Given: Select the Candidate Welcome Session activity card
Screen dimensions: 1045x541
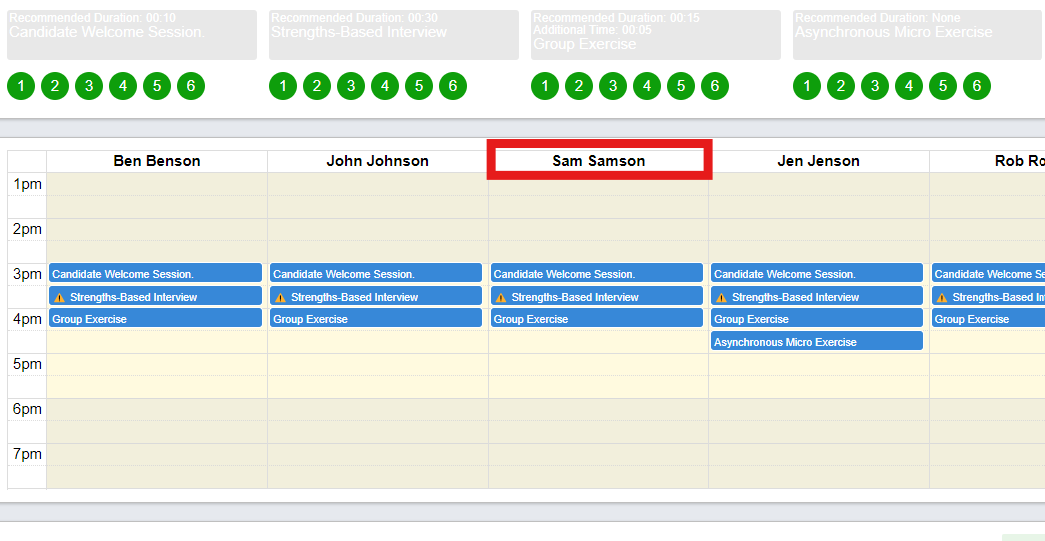Looking at the screenshot, I should click(132, 35).
